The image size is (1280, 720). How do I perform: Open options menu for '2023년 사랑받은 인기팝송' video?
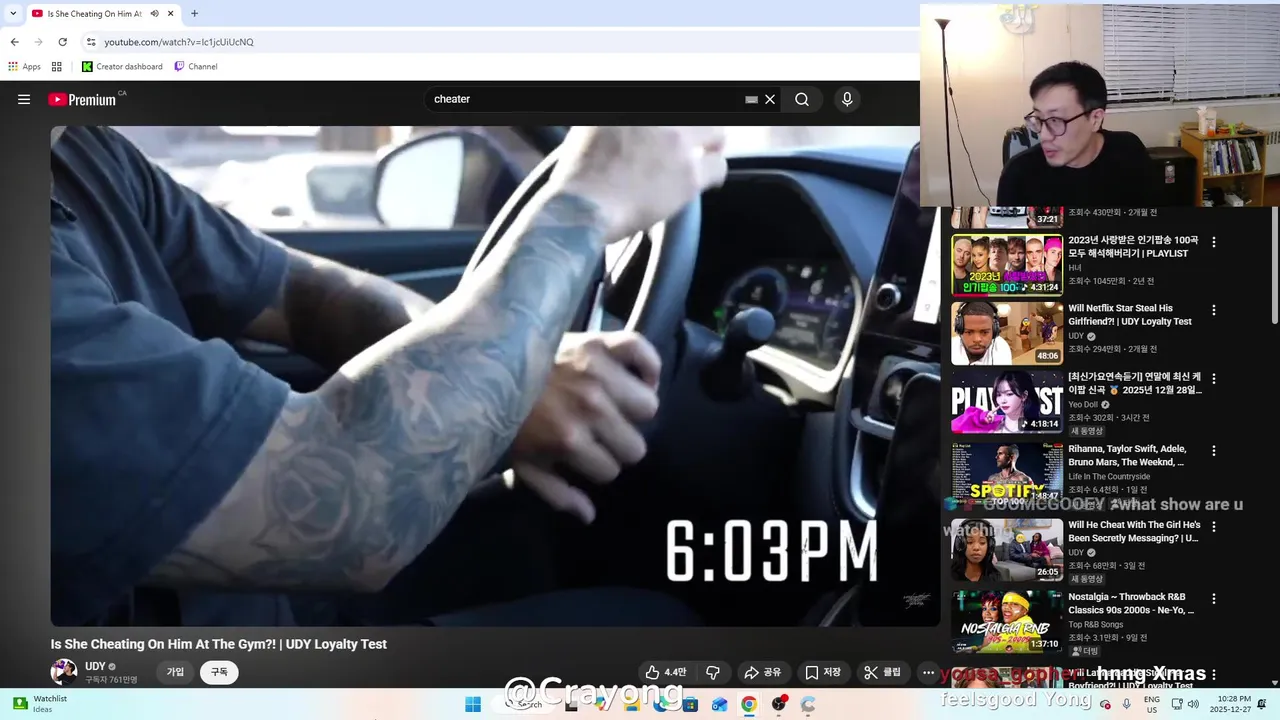(1214, 242)
